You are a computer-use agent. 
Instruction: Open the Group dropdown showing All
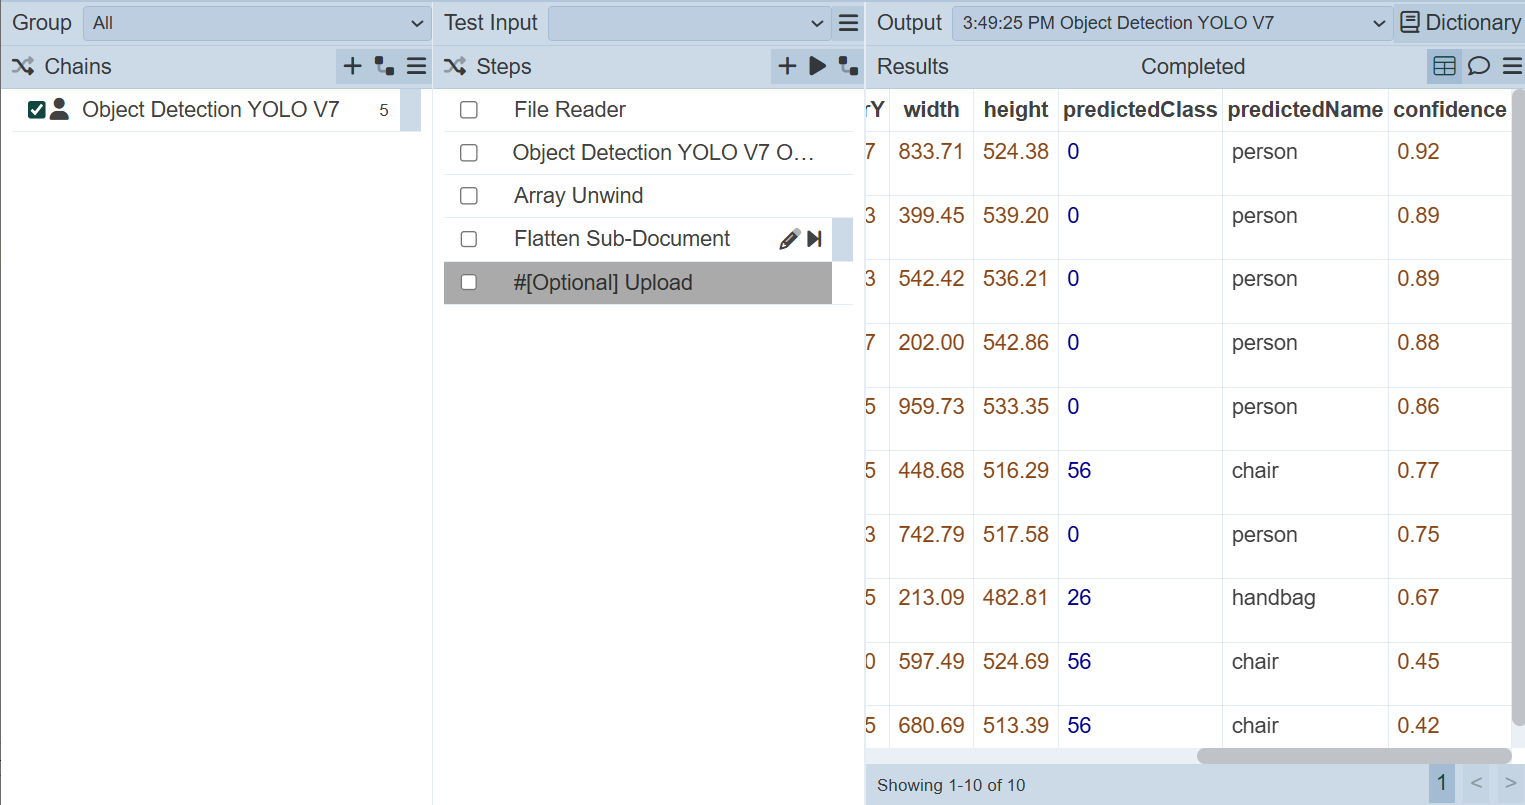257,23
